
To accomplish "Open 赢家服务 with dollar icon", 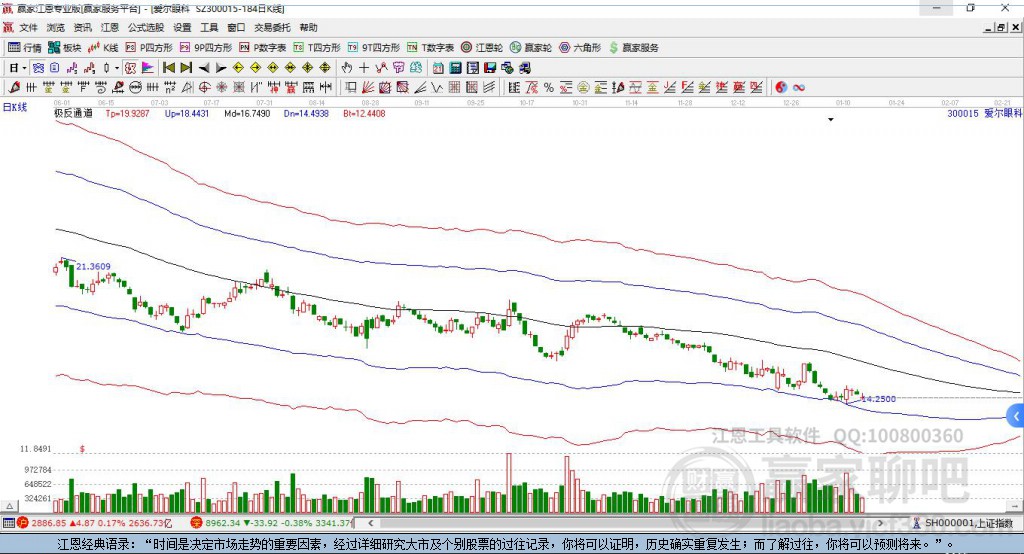I will click(x=633, y=48).
